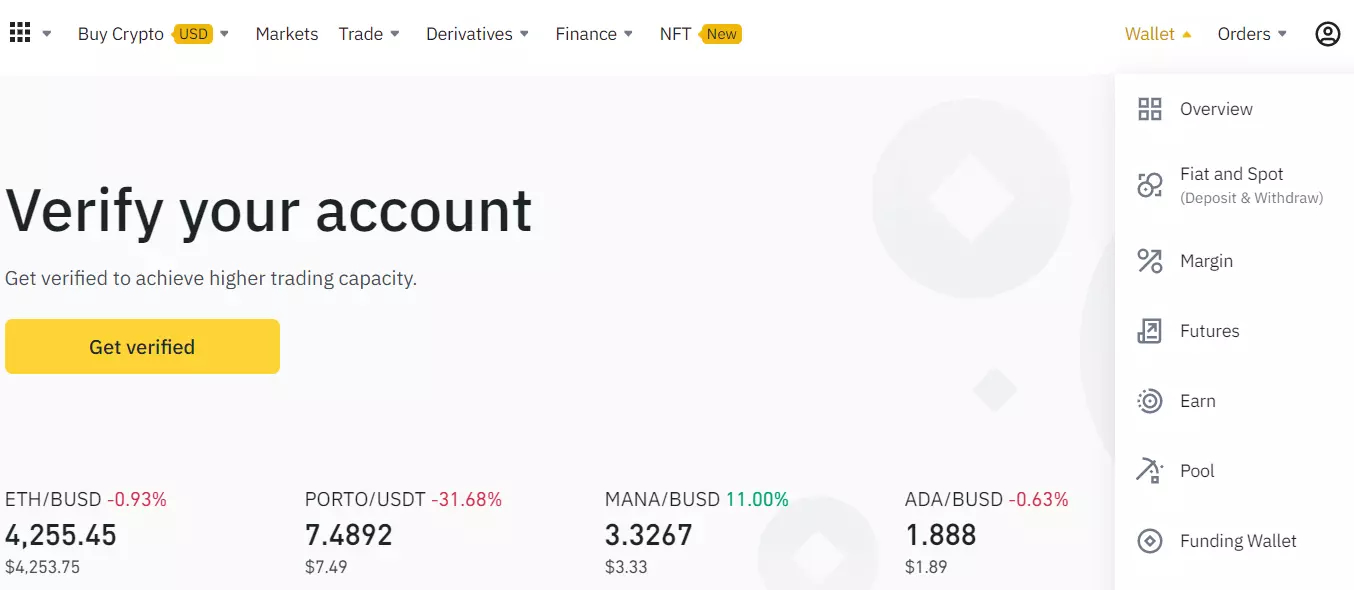Expand the Buy Crypto dropdown arrow
The width and height of the screenshot is (1354, 590).
(225, 34)
